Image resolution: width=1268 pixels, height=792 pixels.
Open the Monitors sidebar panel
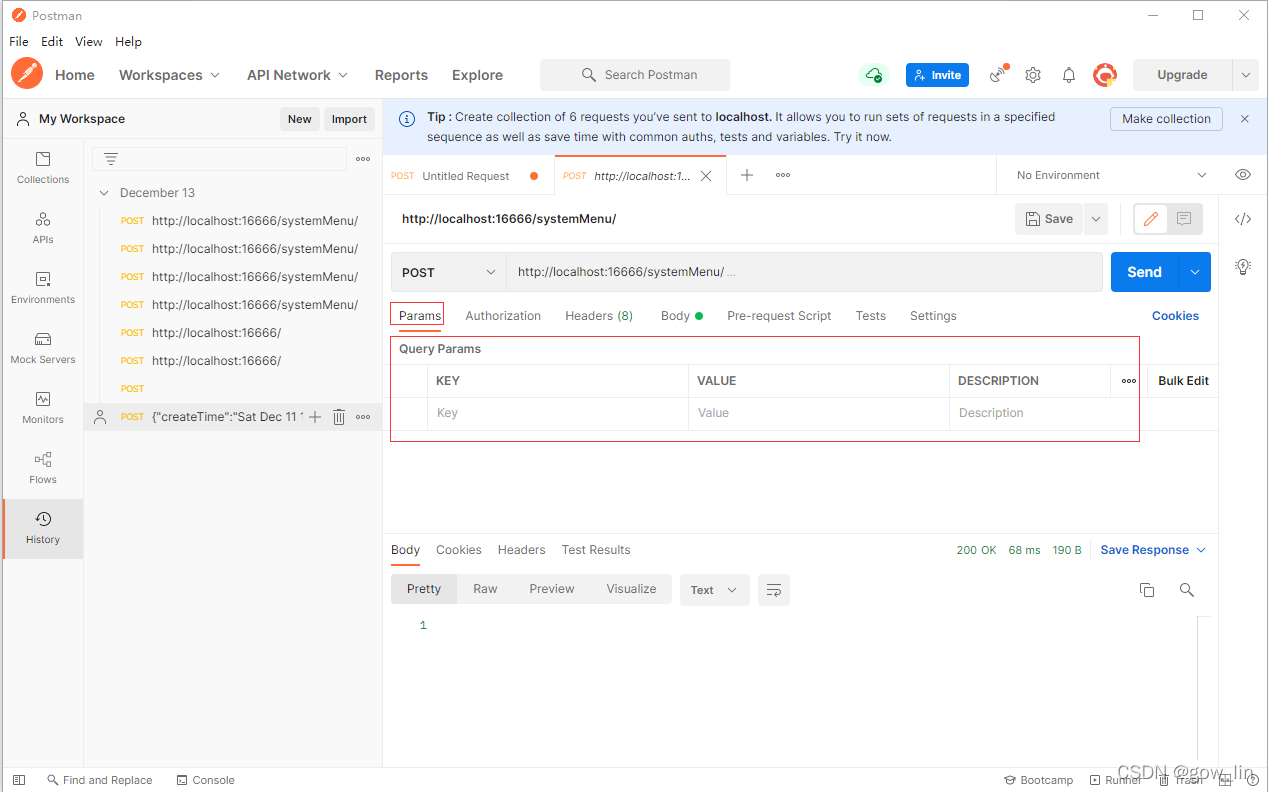(43, 408)
